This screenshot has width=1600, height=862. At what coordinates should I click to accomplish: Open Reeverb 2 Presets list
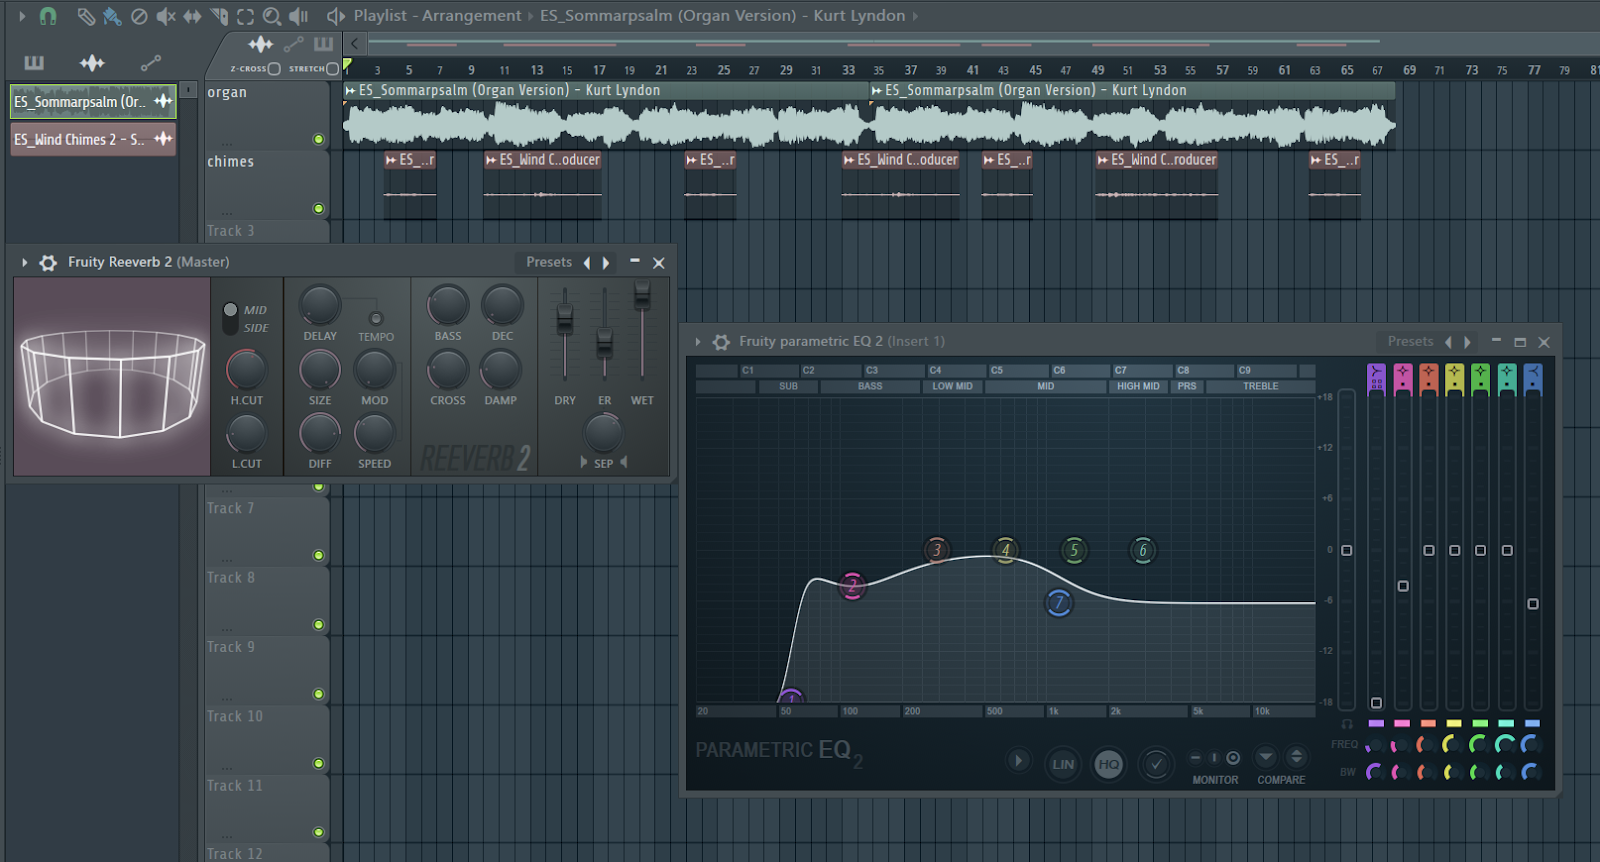click(549, 262)
